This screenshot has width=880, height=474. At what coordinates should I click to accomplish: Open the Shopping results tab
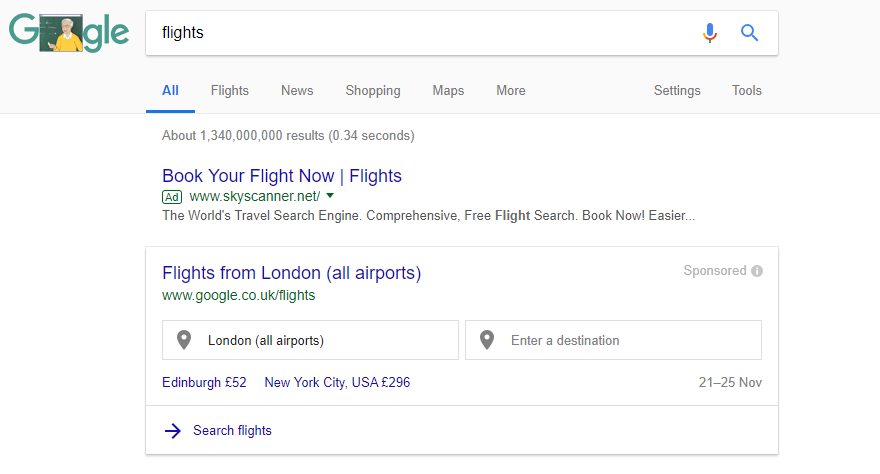pyautogui.click(x=373, y=91)
